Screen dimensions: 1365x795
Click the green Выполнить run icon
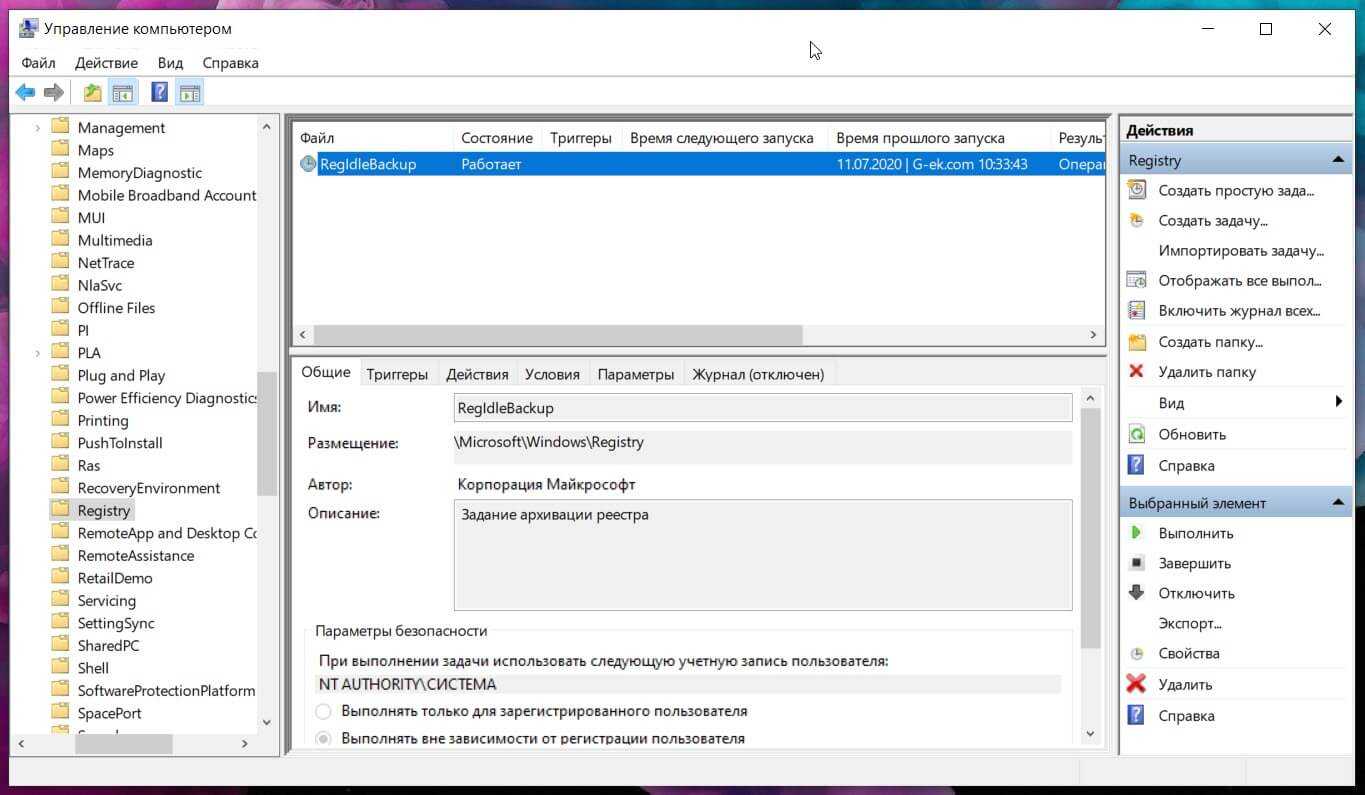(x=1136, y=533)
